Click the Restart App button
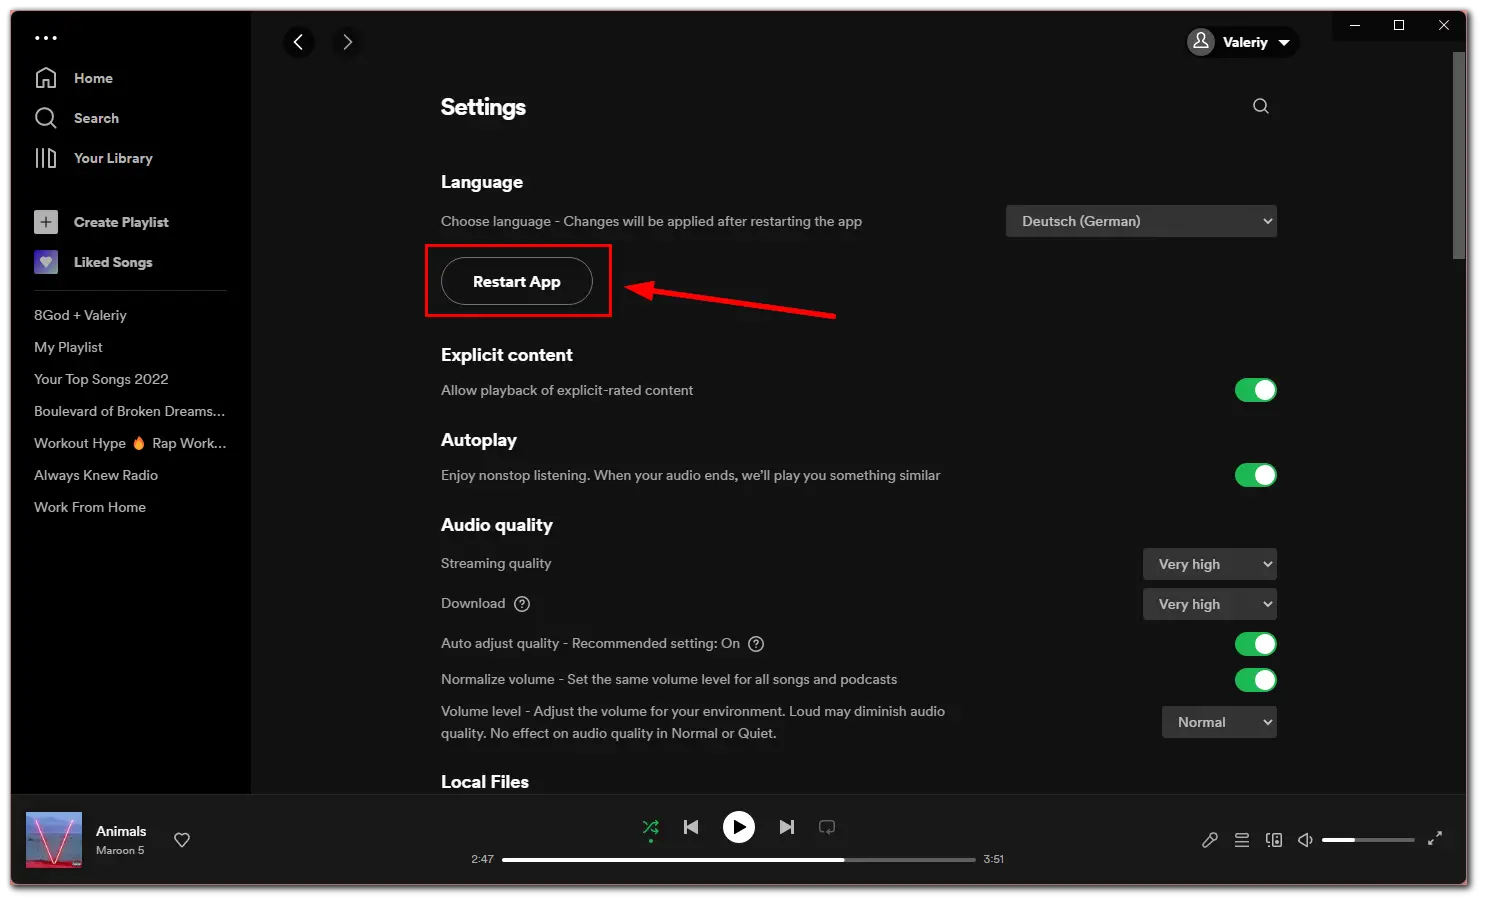Viewport: 1485px width, 903px height. click(x=517, y=282)
